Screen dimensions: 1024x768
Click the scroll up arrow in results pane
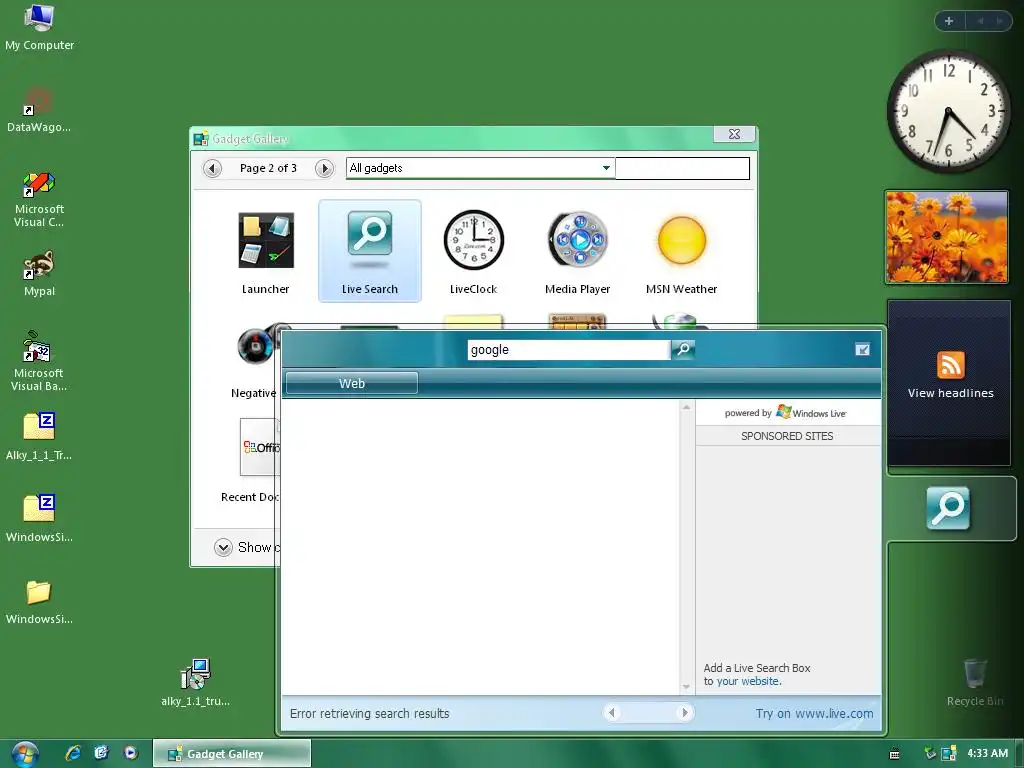[x=686, y=408]
